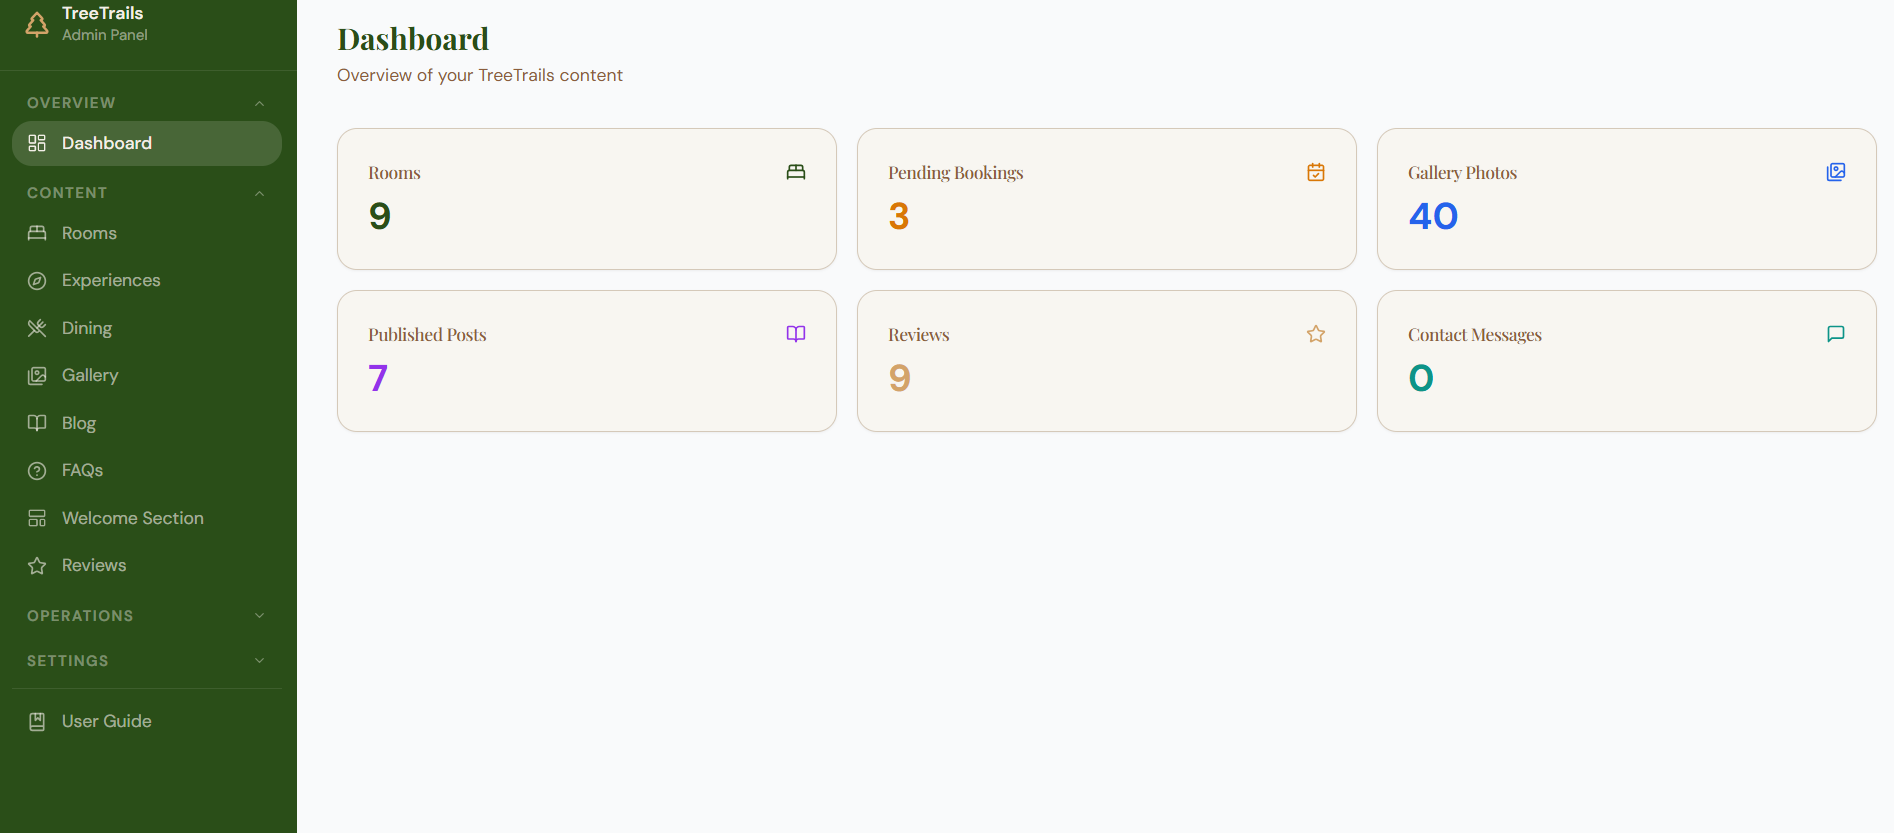Image resolution: width=1894 pixels, height=833 pixels.
Task: Click the calendar icon on Pending Bookings card
Action: [1316, 172]
